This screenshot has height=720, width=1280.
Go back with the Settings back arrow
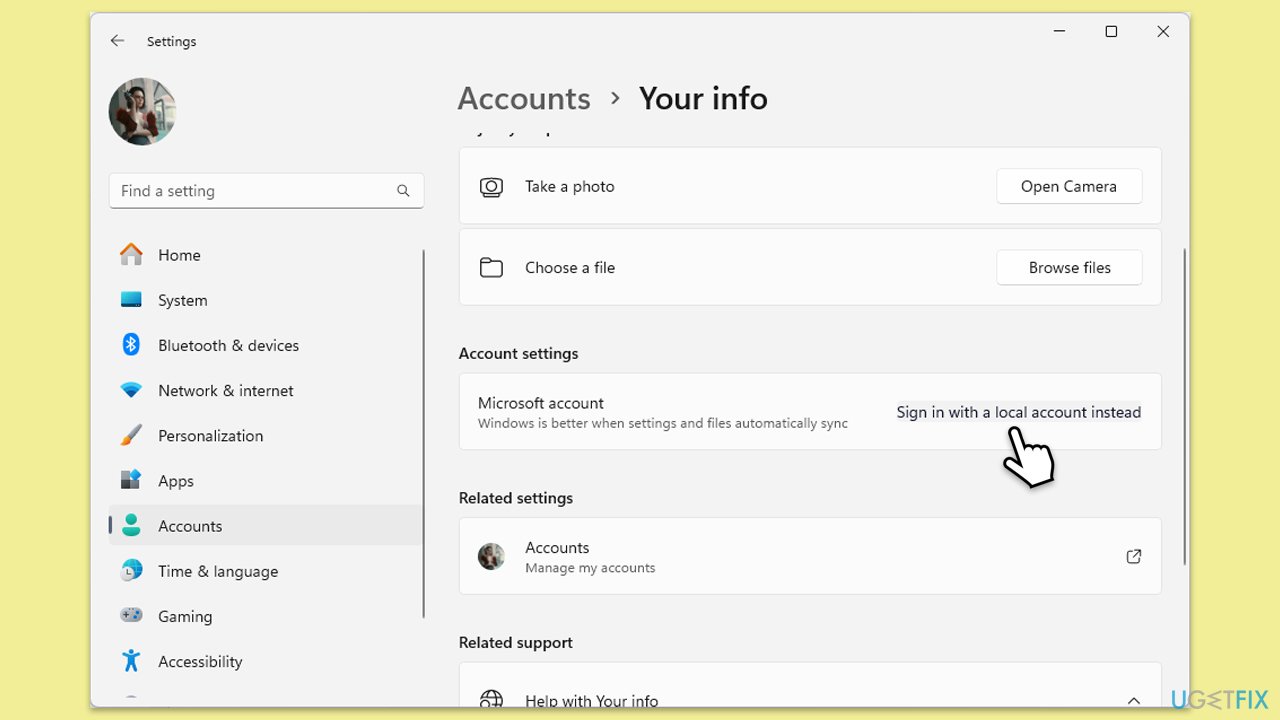(117, 41)
